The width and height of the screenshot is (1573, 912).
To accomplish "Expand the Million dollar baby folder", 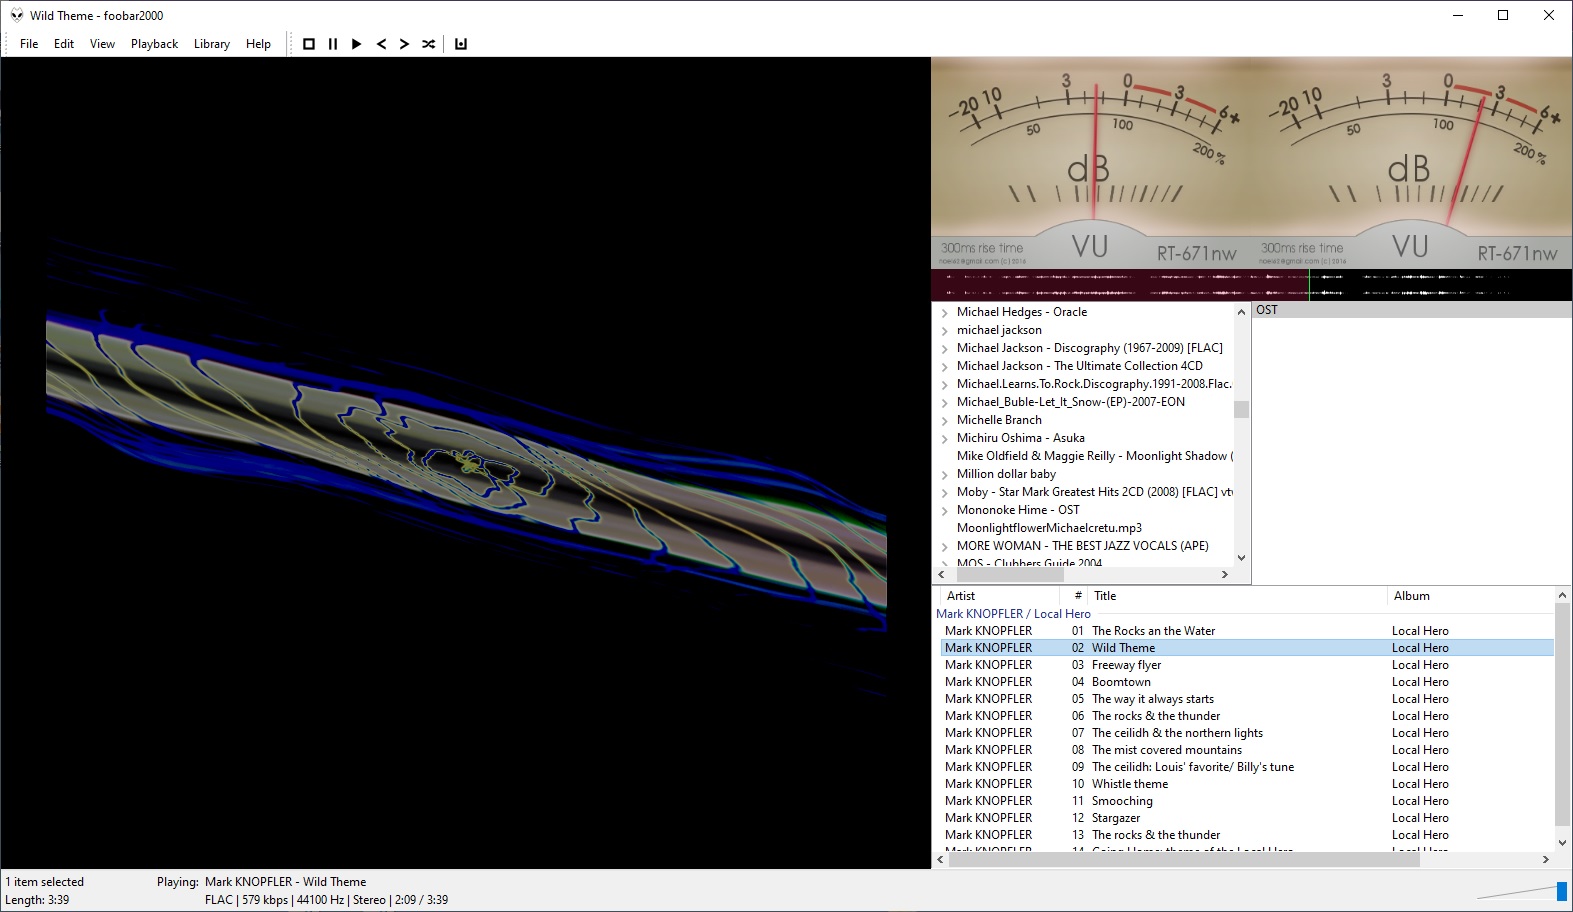I will (944, 475).
